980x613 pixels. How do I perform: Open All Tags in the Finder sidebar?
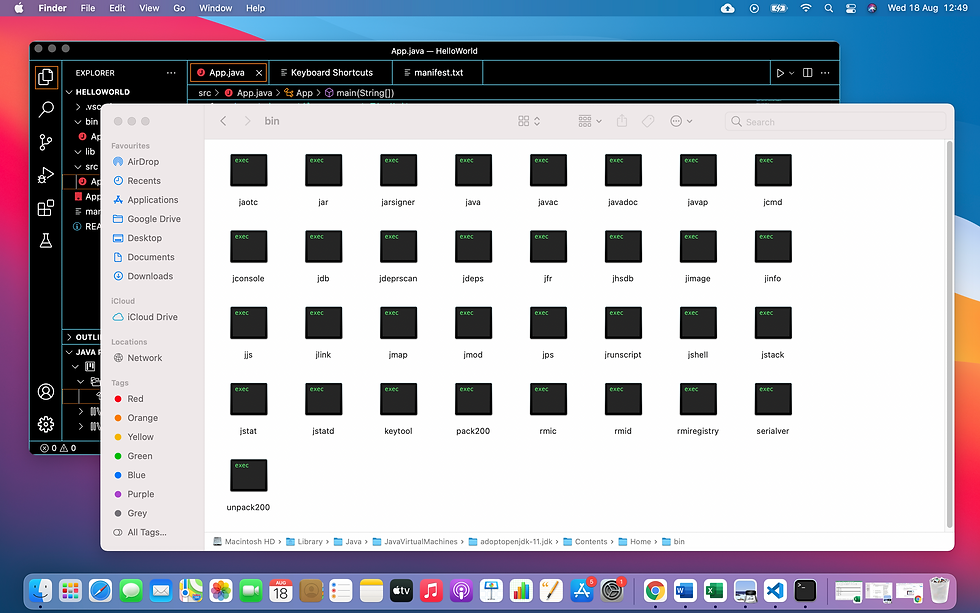[147, 532]
